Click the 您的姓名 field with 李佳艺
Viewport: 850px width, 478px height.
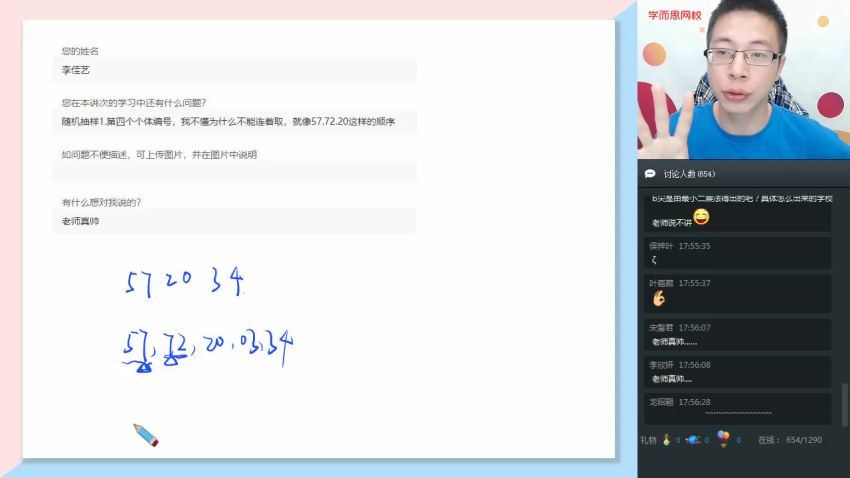pos(235,70)
